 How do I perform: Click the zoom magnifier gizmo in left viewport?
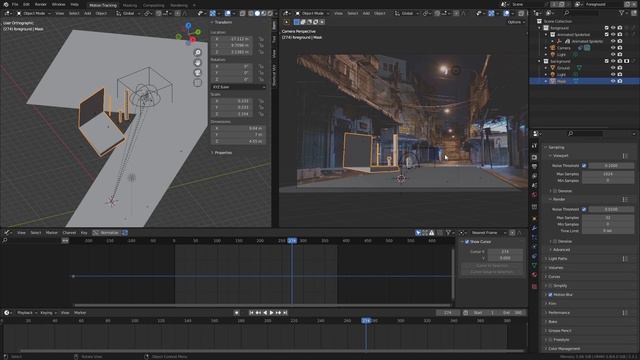[x=198, y=53]
